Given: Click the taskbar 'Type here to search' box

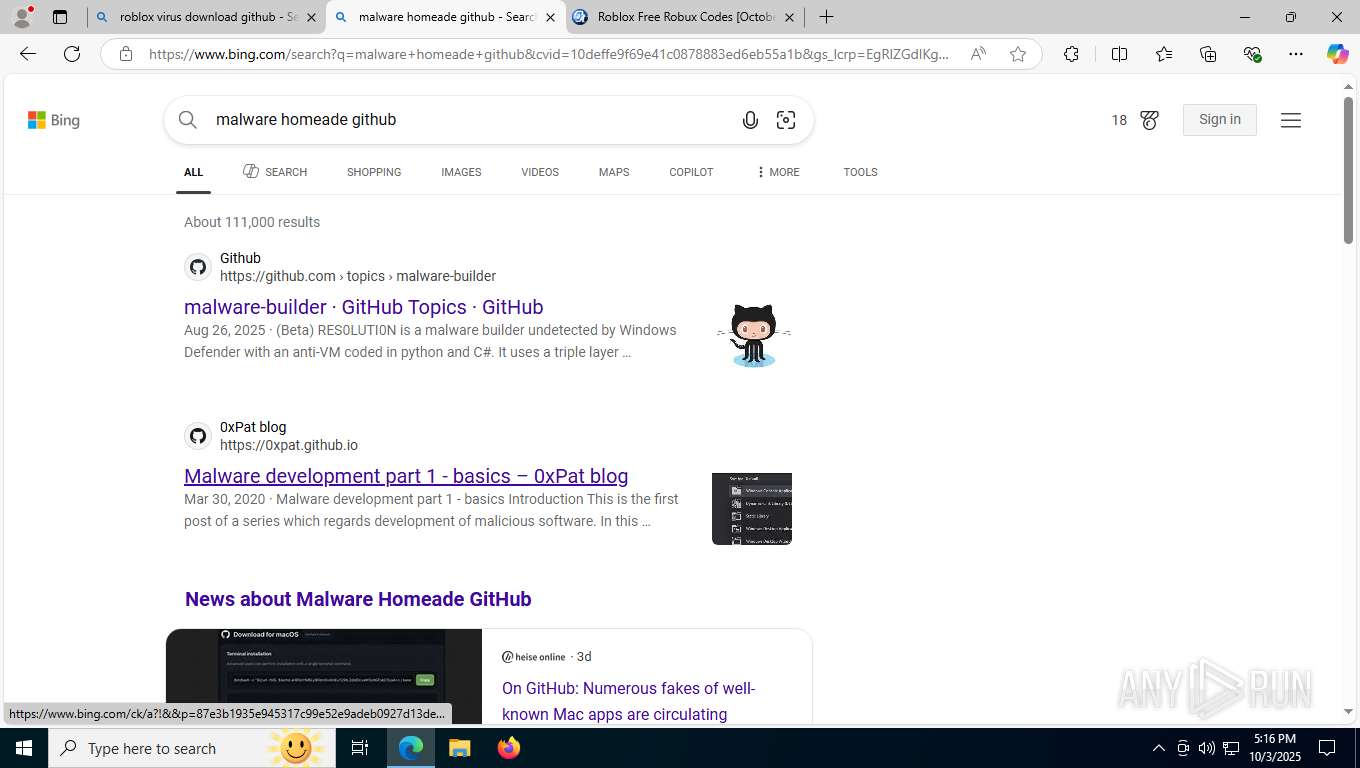Looking at the screenshot, I should [x=191, y=748].
